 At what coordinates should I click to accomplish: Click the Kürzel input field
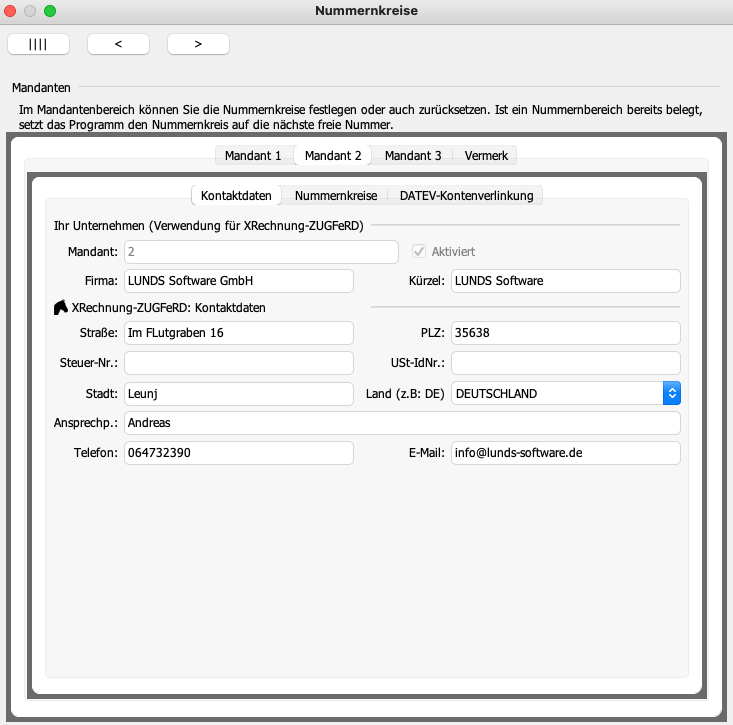[566, 281]
